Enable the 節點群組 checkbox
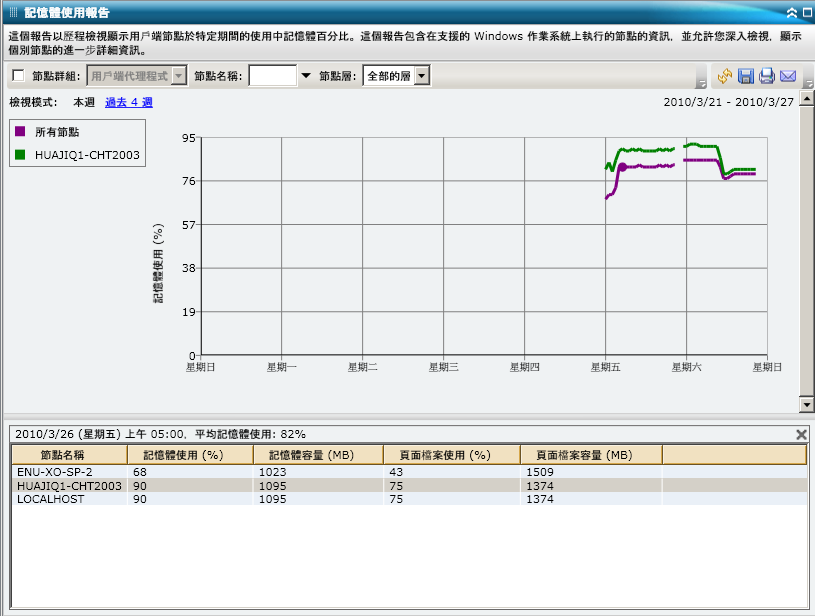This screenshot has width=815, height=616. point(16,75)
